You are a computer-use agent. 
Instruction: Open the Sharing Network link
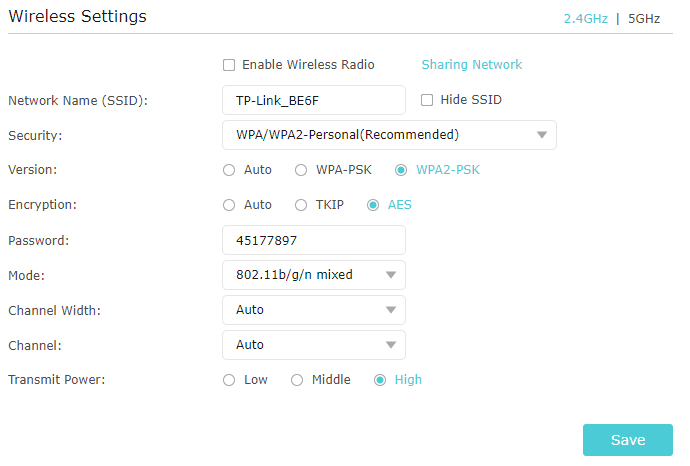pyautogui.click(x=472, y=65)
